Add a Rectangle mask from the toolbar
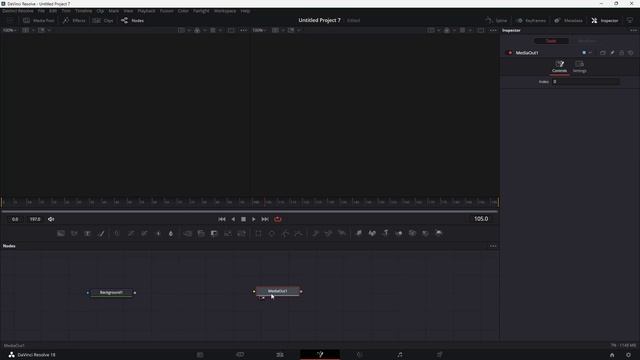This screenshot has width=640, height=360. point(258,233)
